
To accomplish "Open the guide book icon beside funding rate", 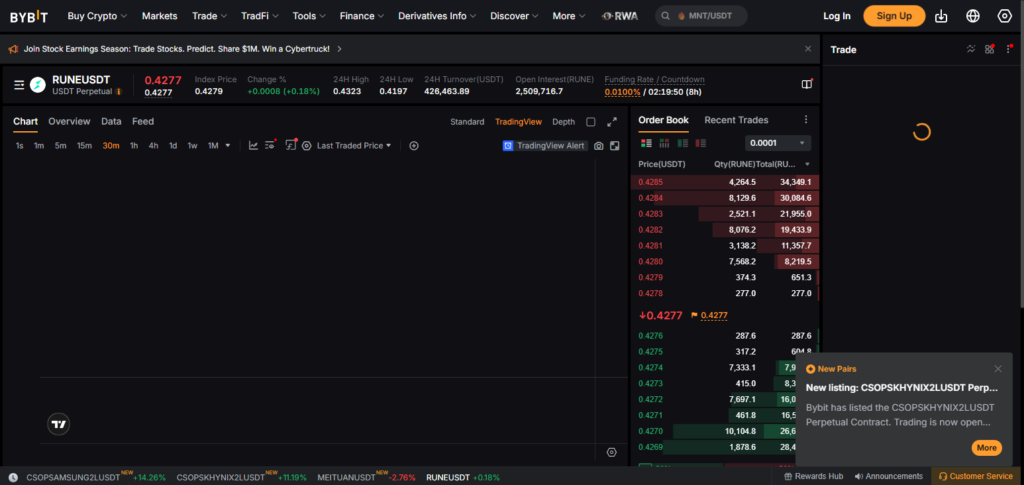I will click(x=807, y=84).
